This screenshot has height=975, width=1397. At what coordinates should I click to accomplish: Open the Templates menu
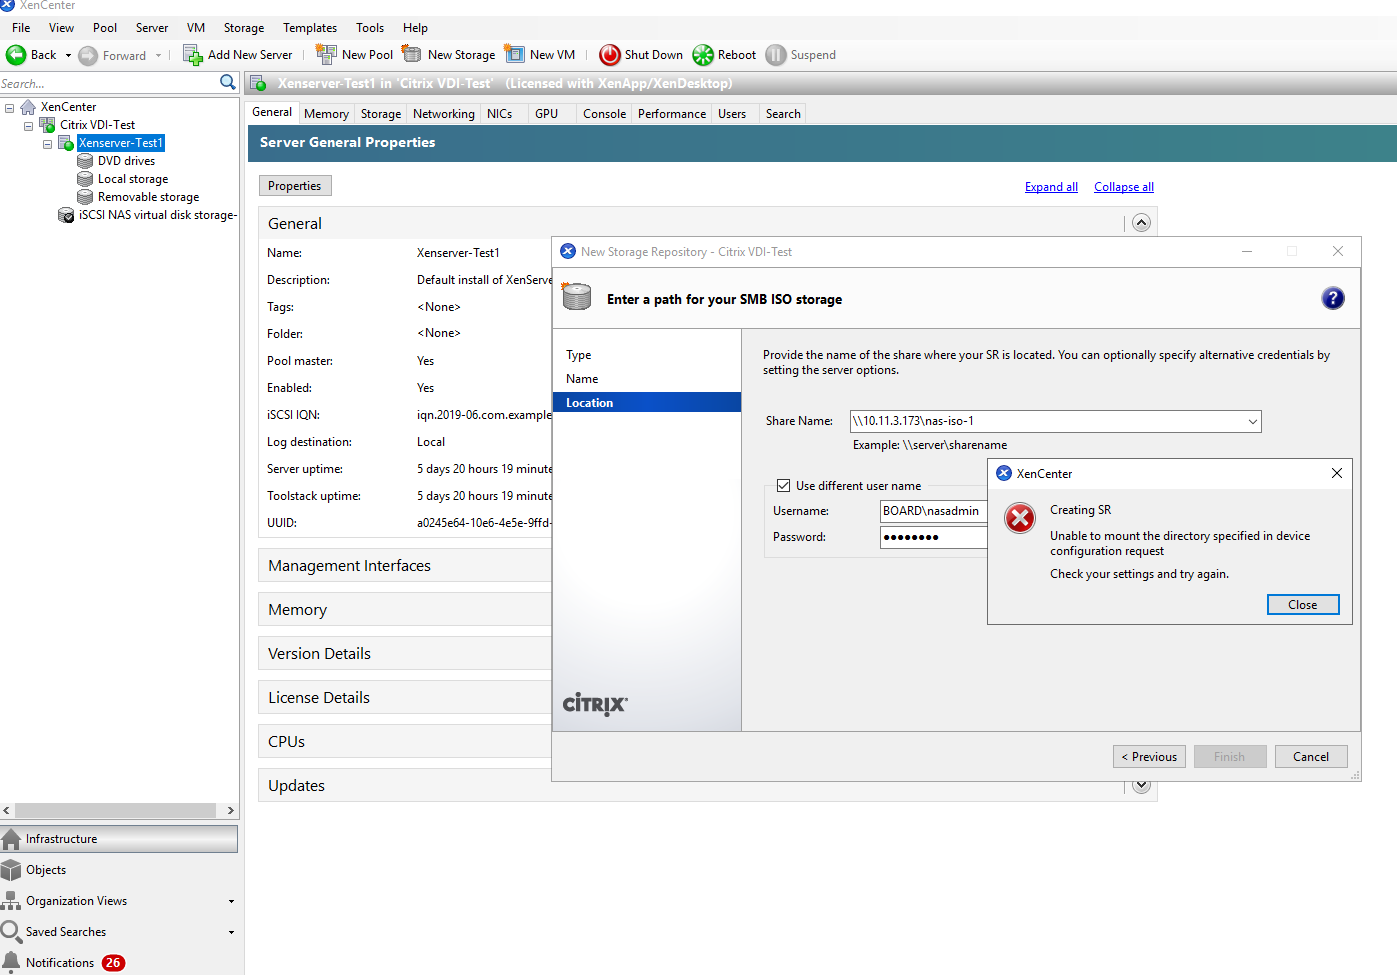coord(310,28)
